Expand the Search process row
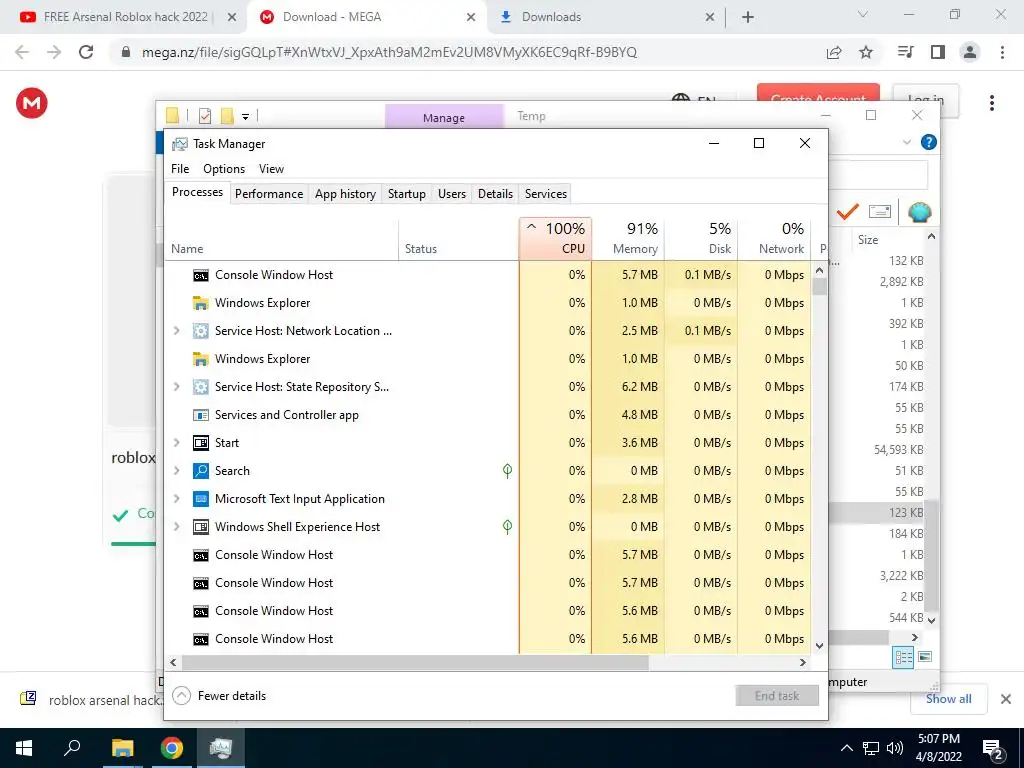1024x768 pixels. click(176, 471)
